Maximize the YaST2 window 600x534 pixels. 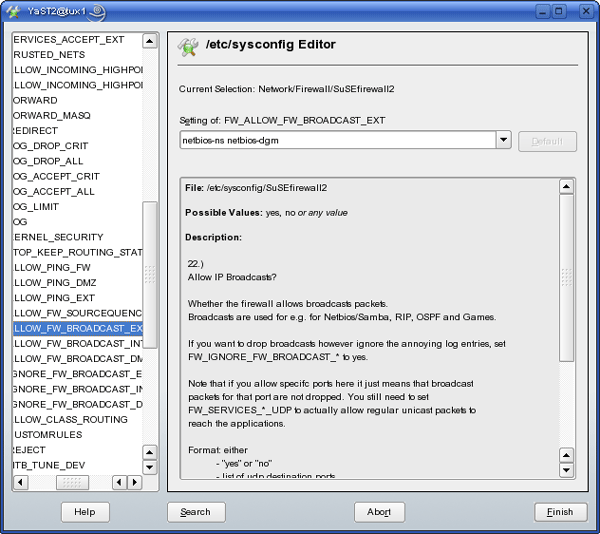tap(559, 11)
